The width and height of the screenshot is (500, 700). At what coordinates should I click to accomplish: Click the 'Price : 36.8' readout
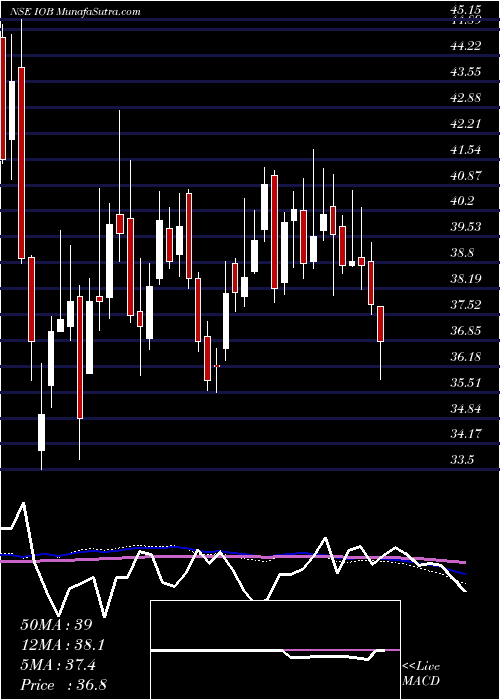[x=63, y=685]
